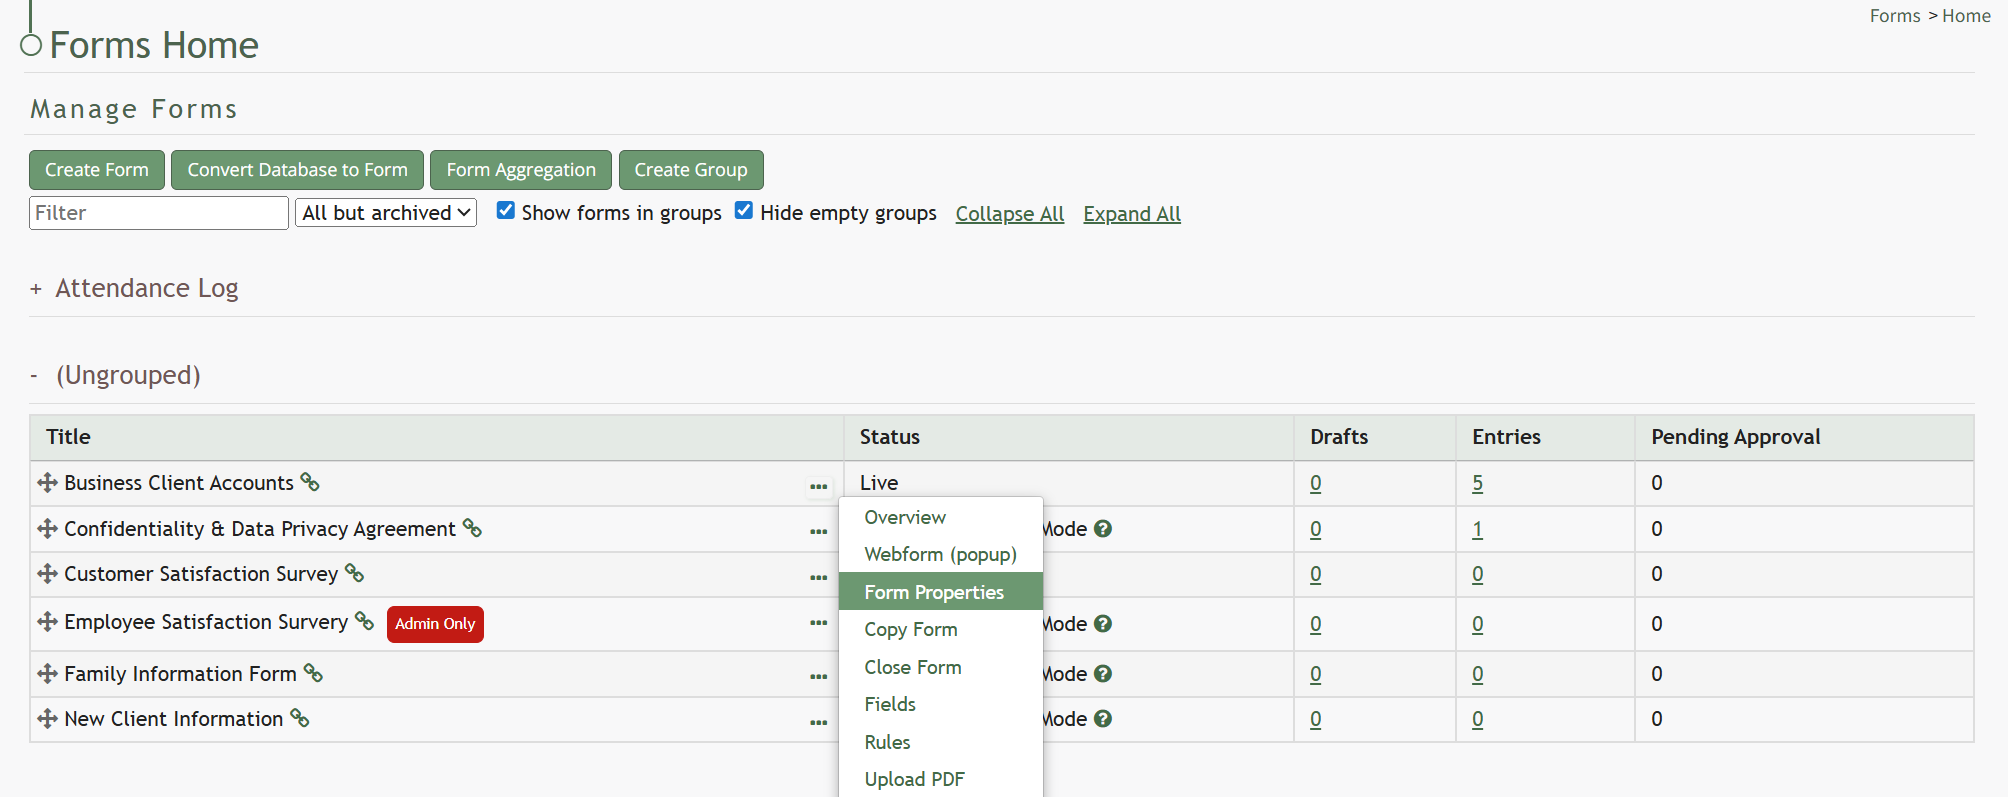The height and width of the screenshot is (797, 2008).
Task: Click drag handle icon for Business Client Accounts
Action: (47, 483)
